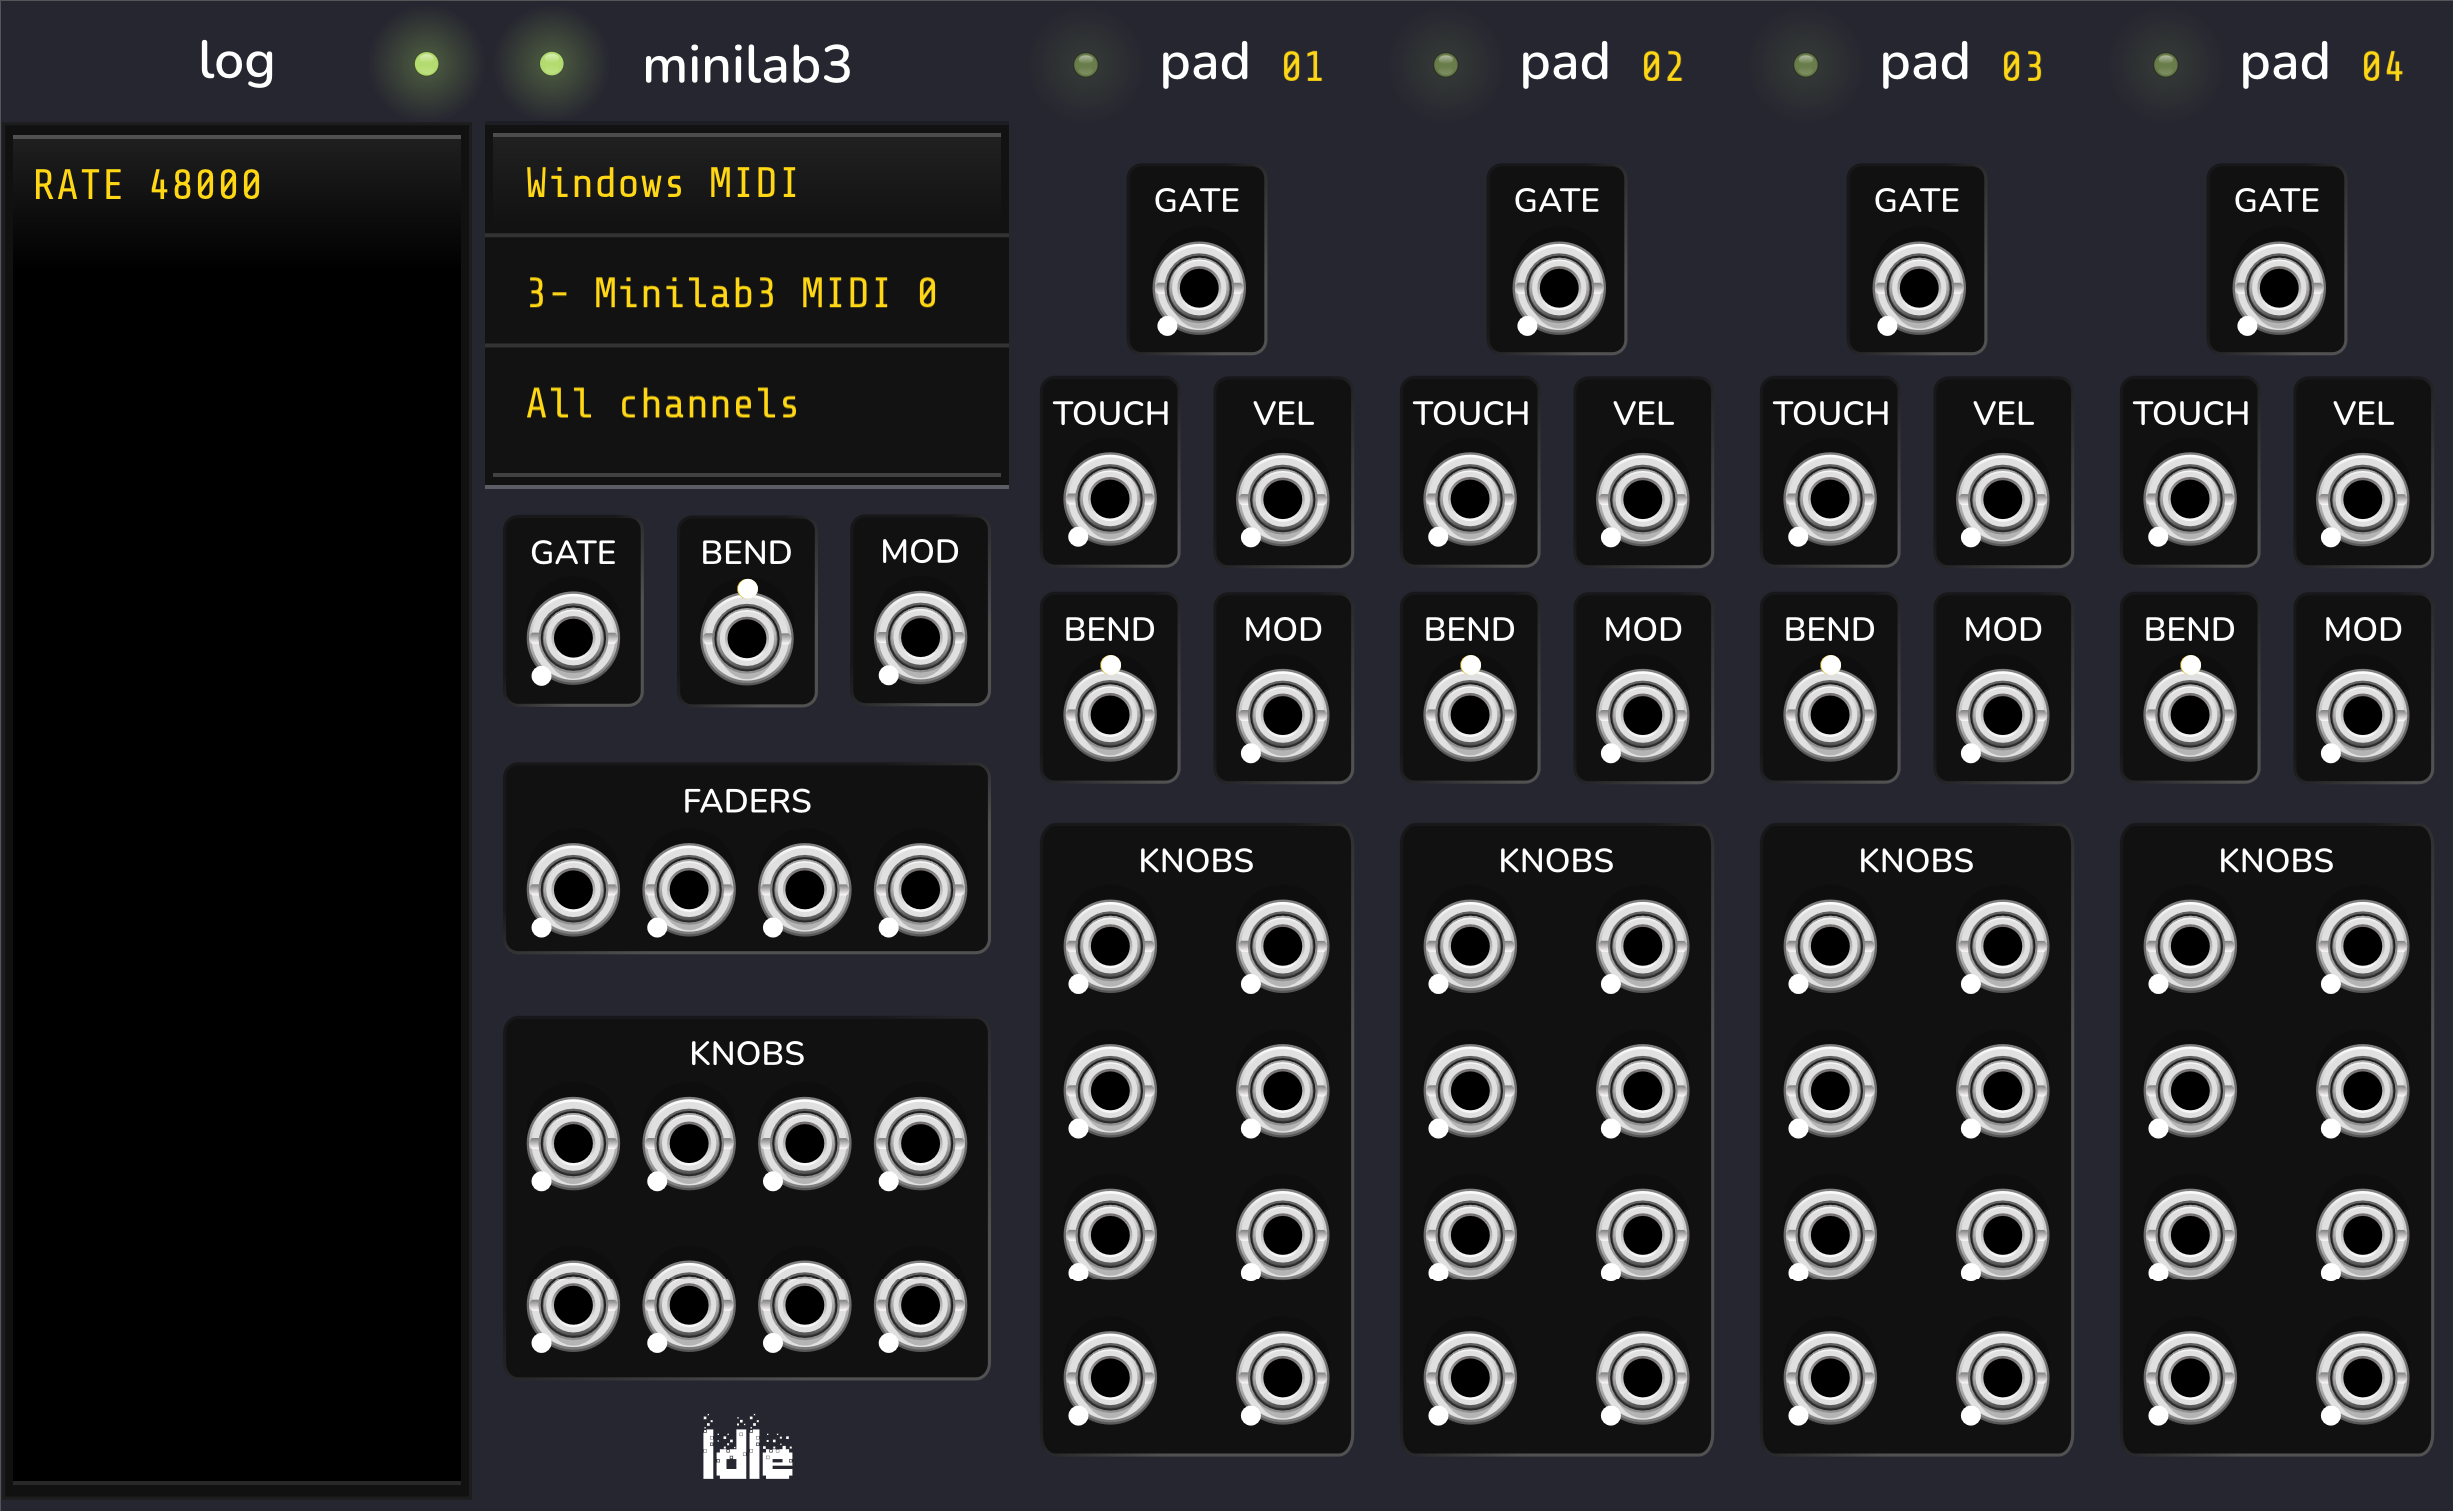Viewport: 2453px width, 1511px height.
Task: Open the All channels selector
Action: pyautogui.click(x=745, y=403)
